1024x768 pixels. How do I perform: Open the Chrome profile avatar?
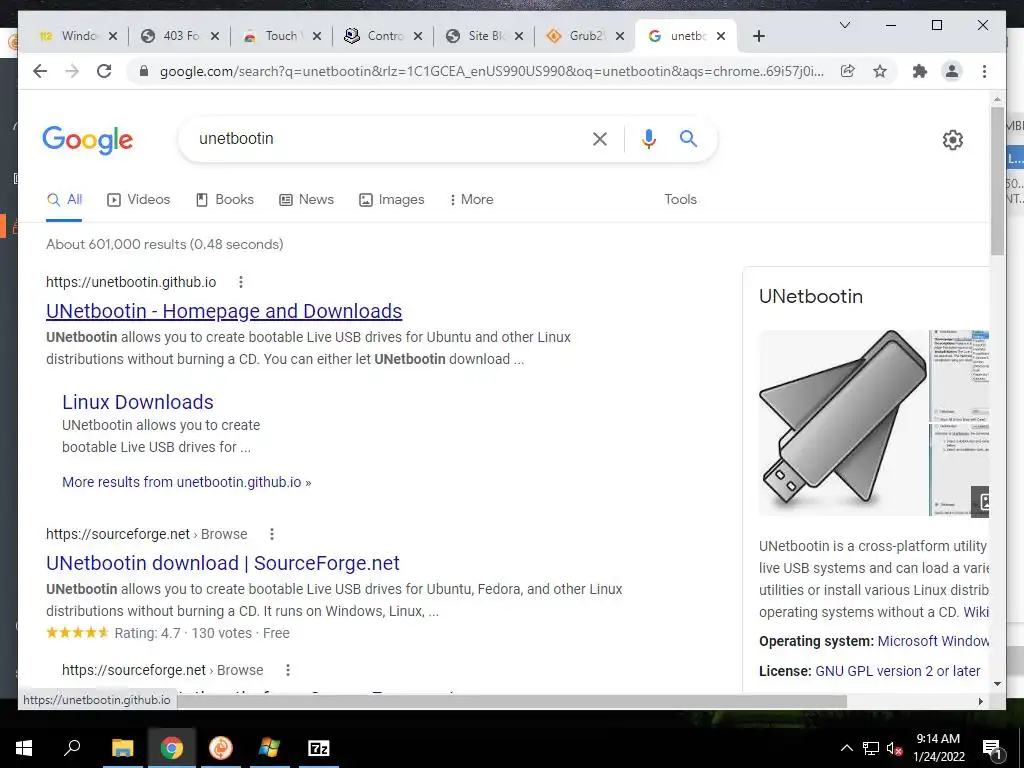[x=952, y=71]
